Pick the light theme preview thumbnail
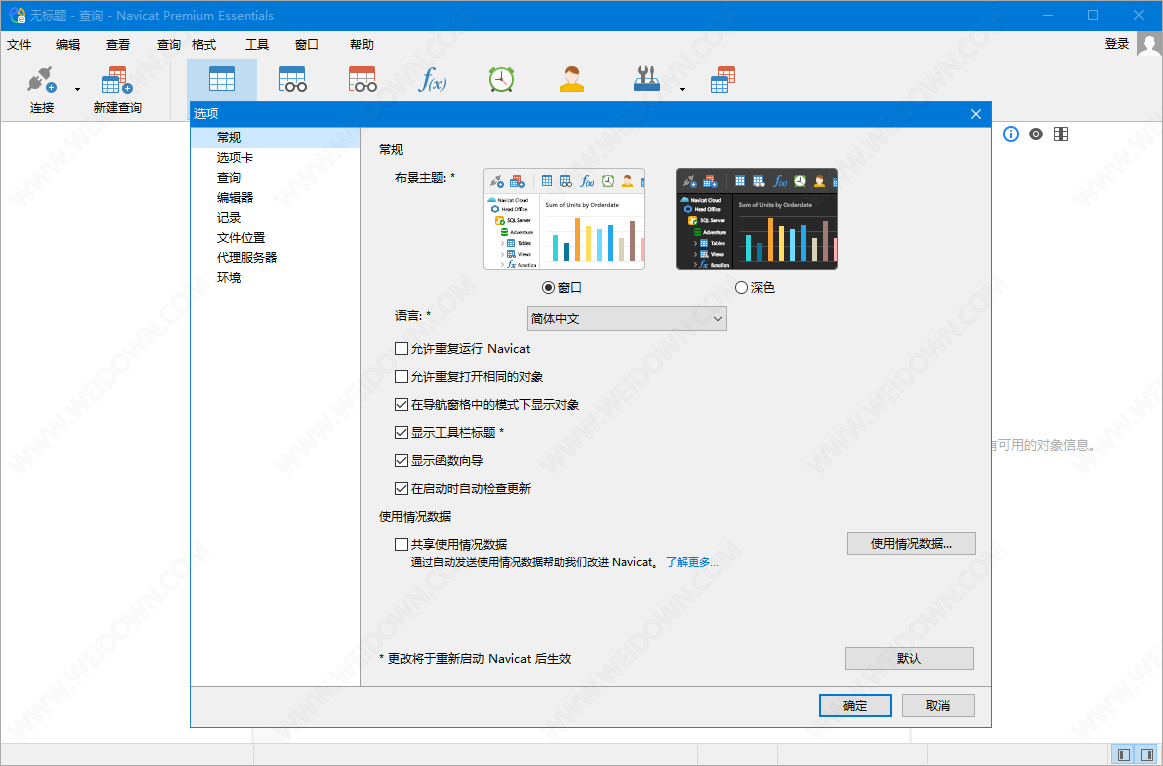 [564, 219]
